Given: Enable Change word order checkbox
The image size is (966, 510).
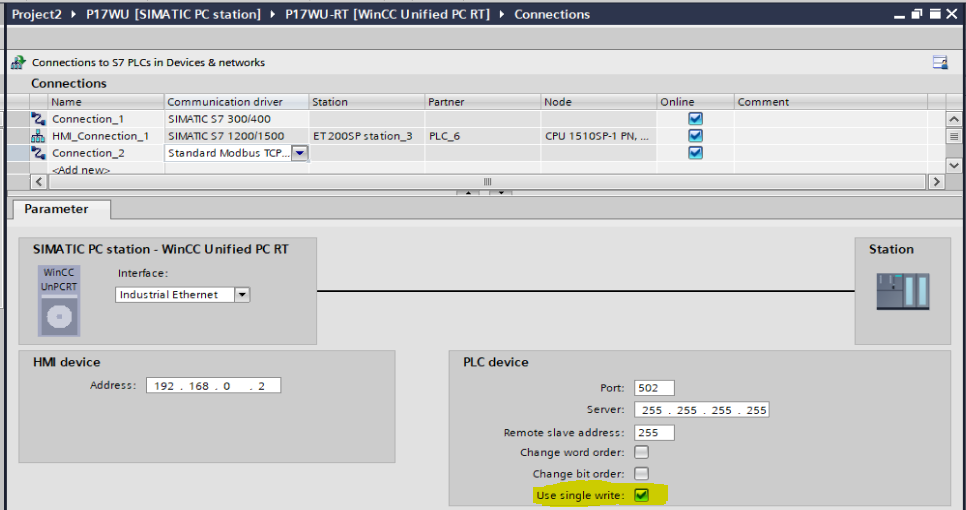Looking at the screenshot, I should 641,452.
